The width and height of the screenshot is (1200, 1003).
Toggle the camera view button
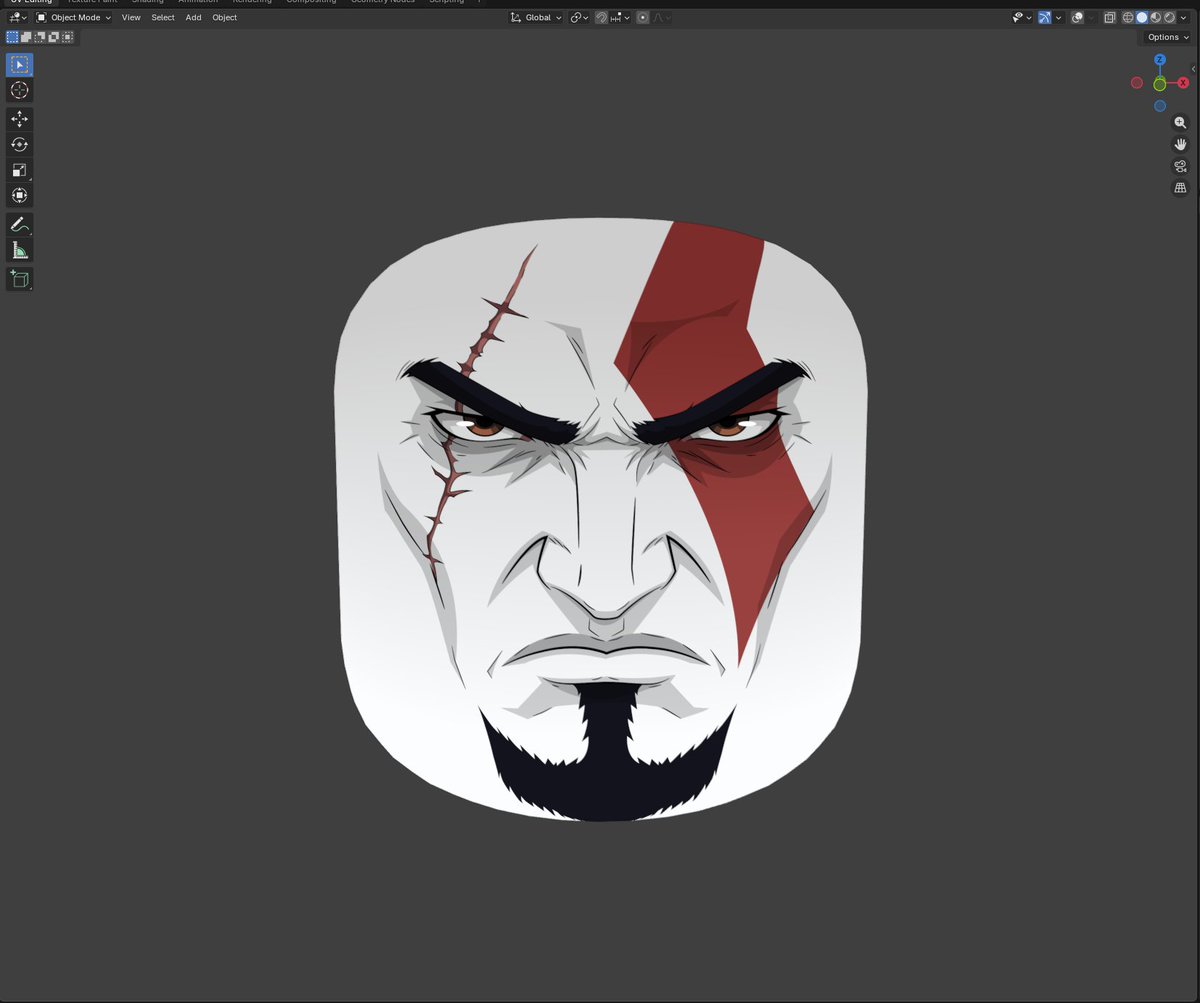[1180, 166]
